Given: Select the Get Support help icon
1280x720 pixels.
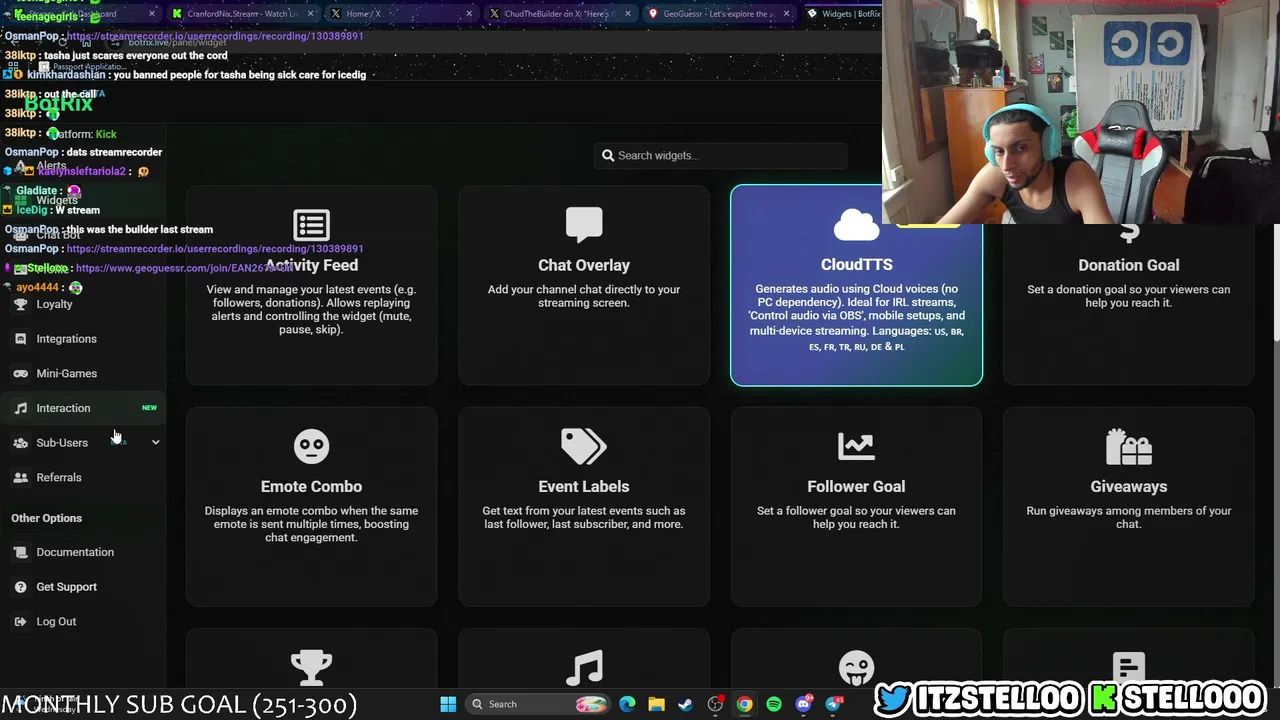Looking at the screenshot, I should (x=20, y=587).
